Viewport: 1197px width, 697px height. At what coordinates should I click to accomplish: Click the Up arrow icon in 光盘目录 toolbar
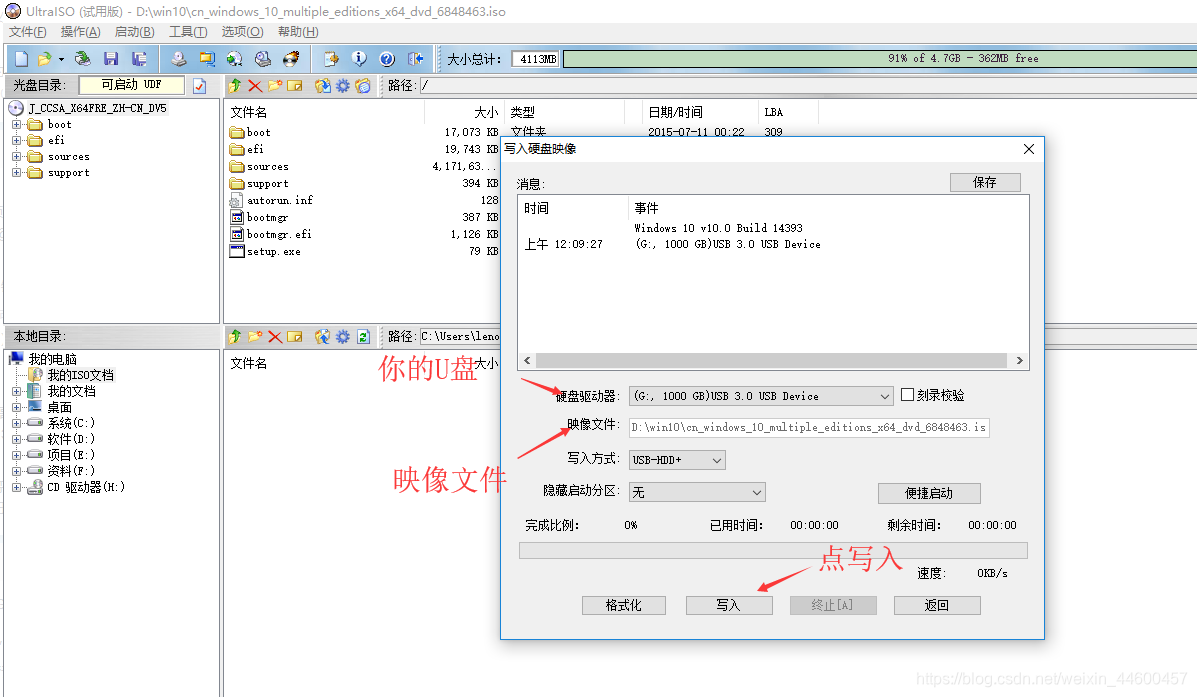[x=235, y=86]
